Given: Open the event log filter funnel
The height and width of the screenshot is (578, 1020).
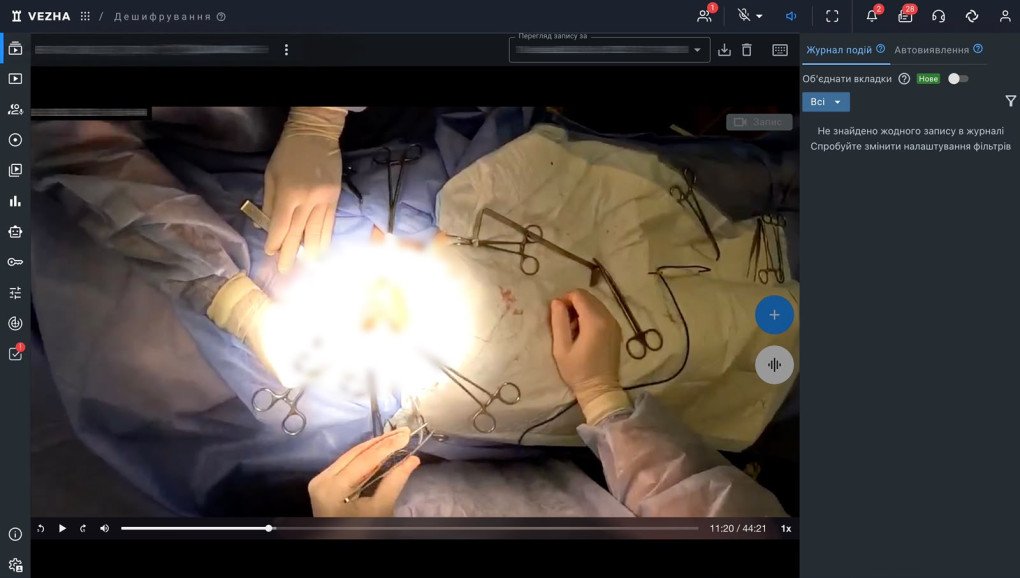Looking at the screenshot, I should click(1010, 101).
